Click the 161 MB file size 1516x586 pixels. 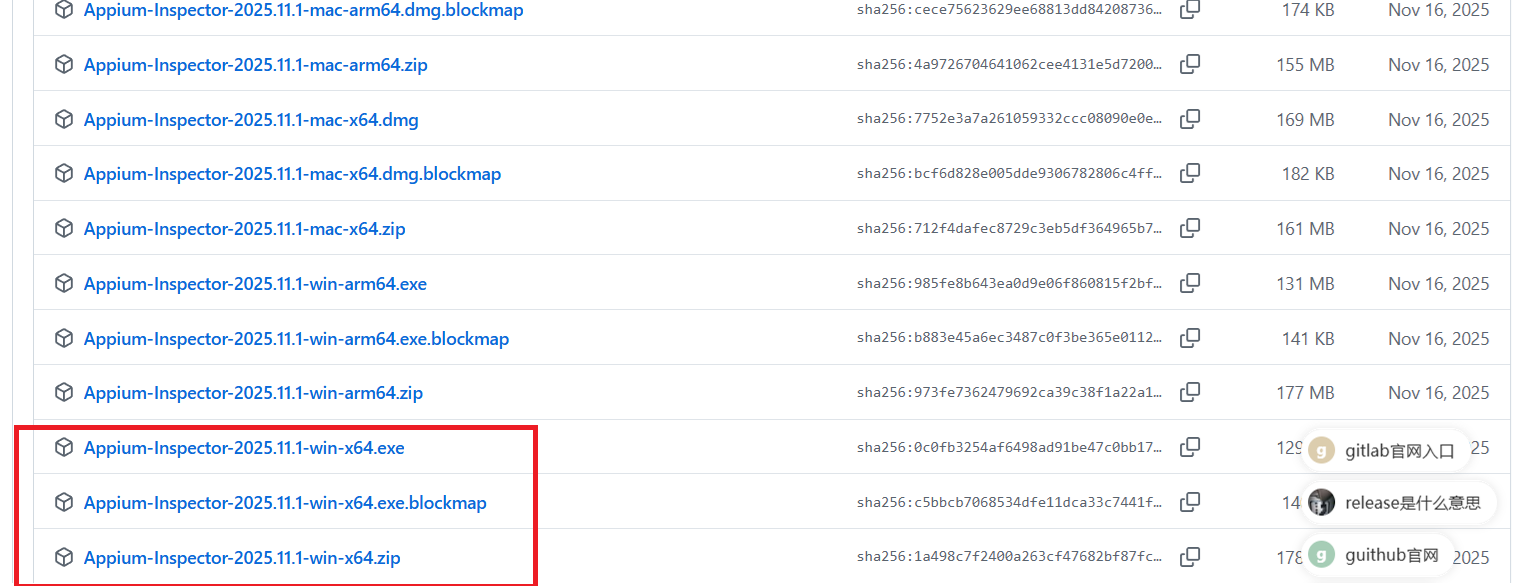point(1305,228)
